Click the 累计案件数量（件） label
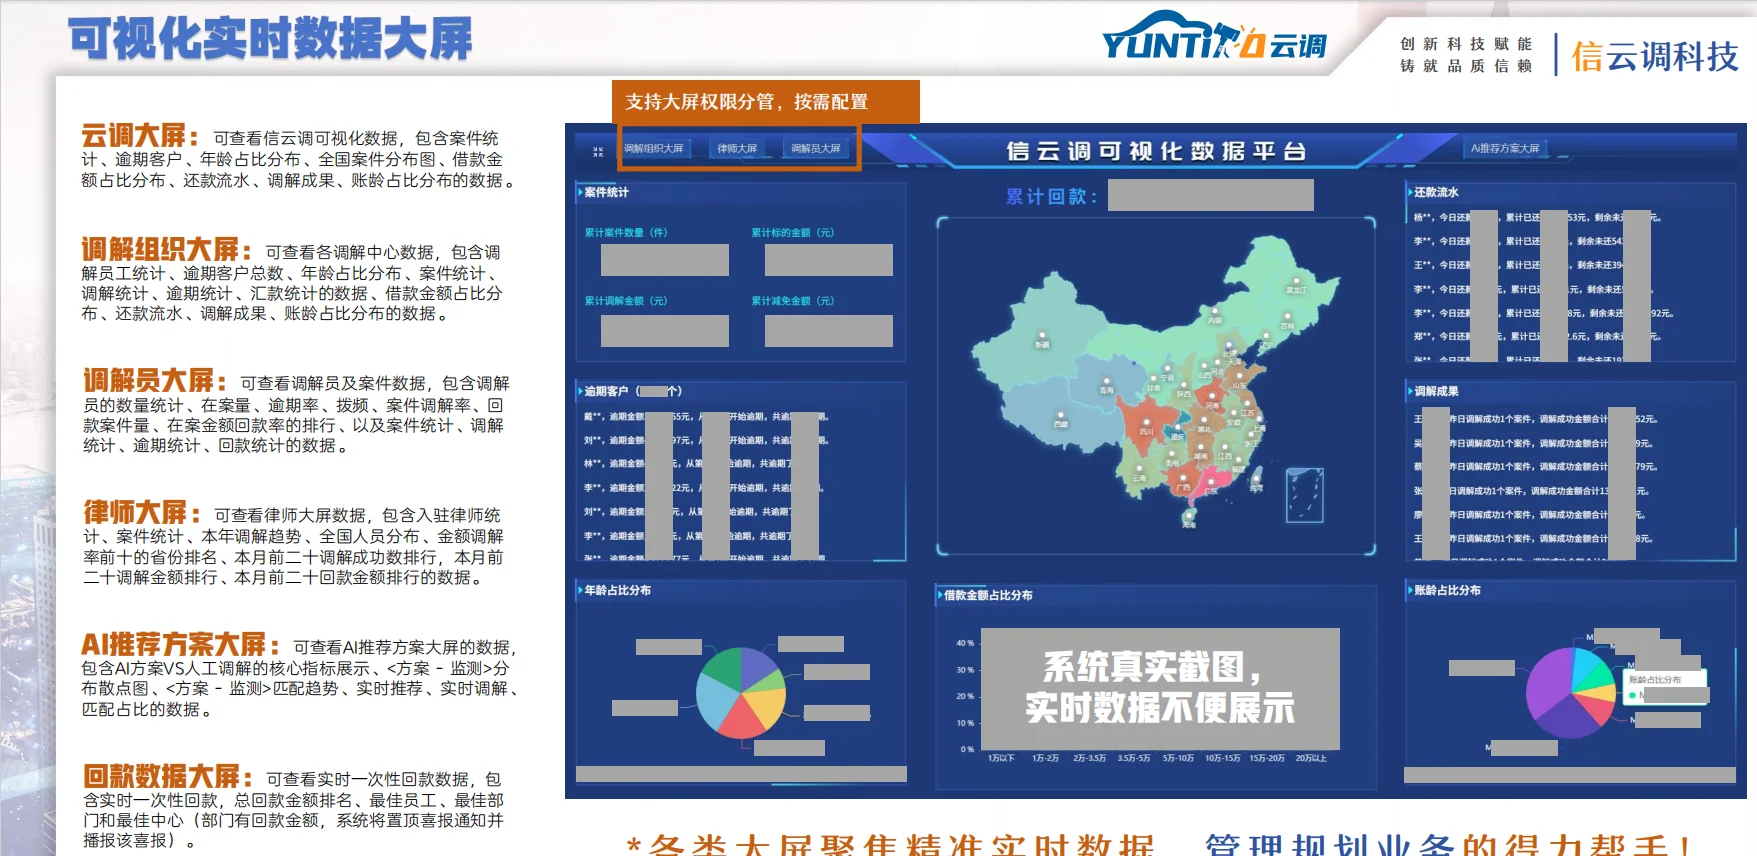The image size is (1757, 856). point(626,233)
